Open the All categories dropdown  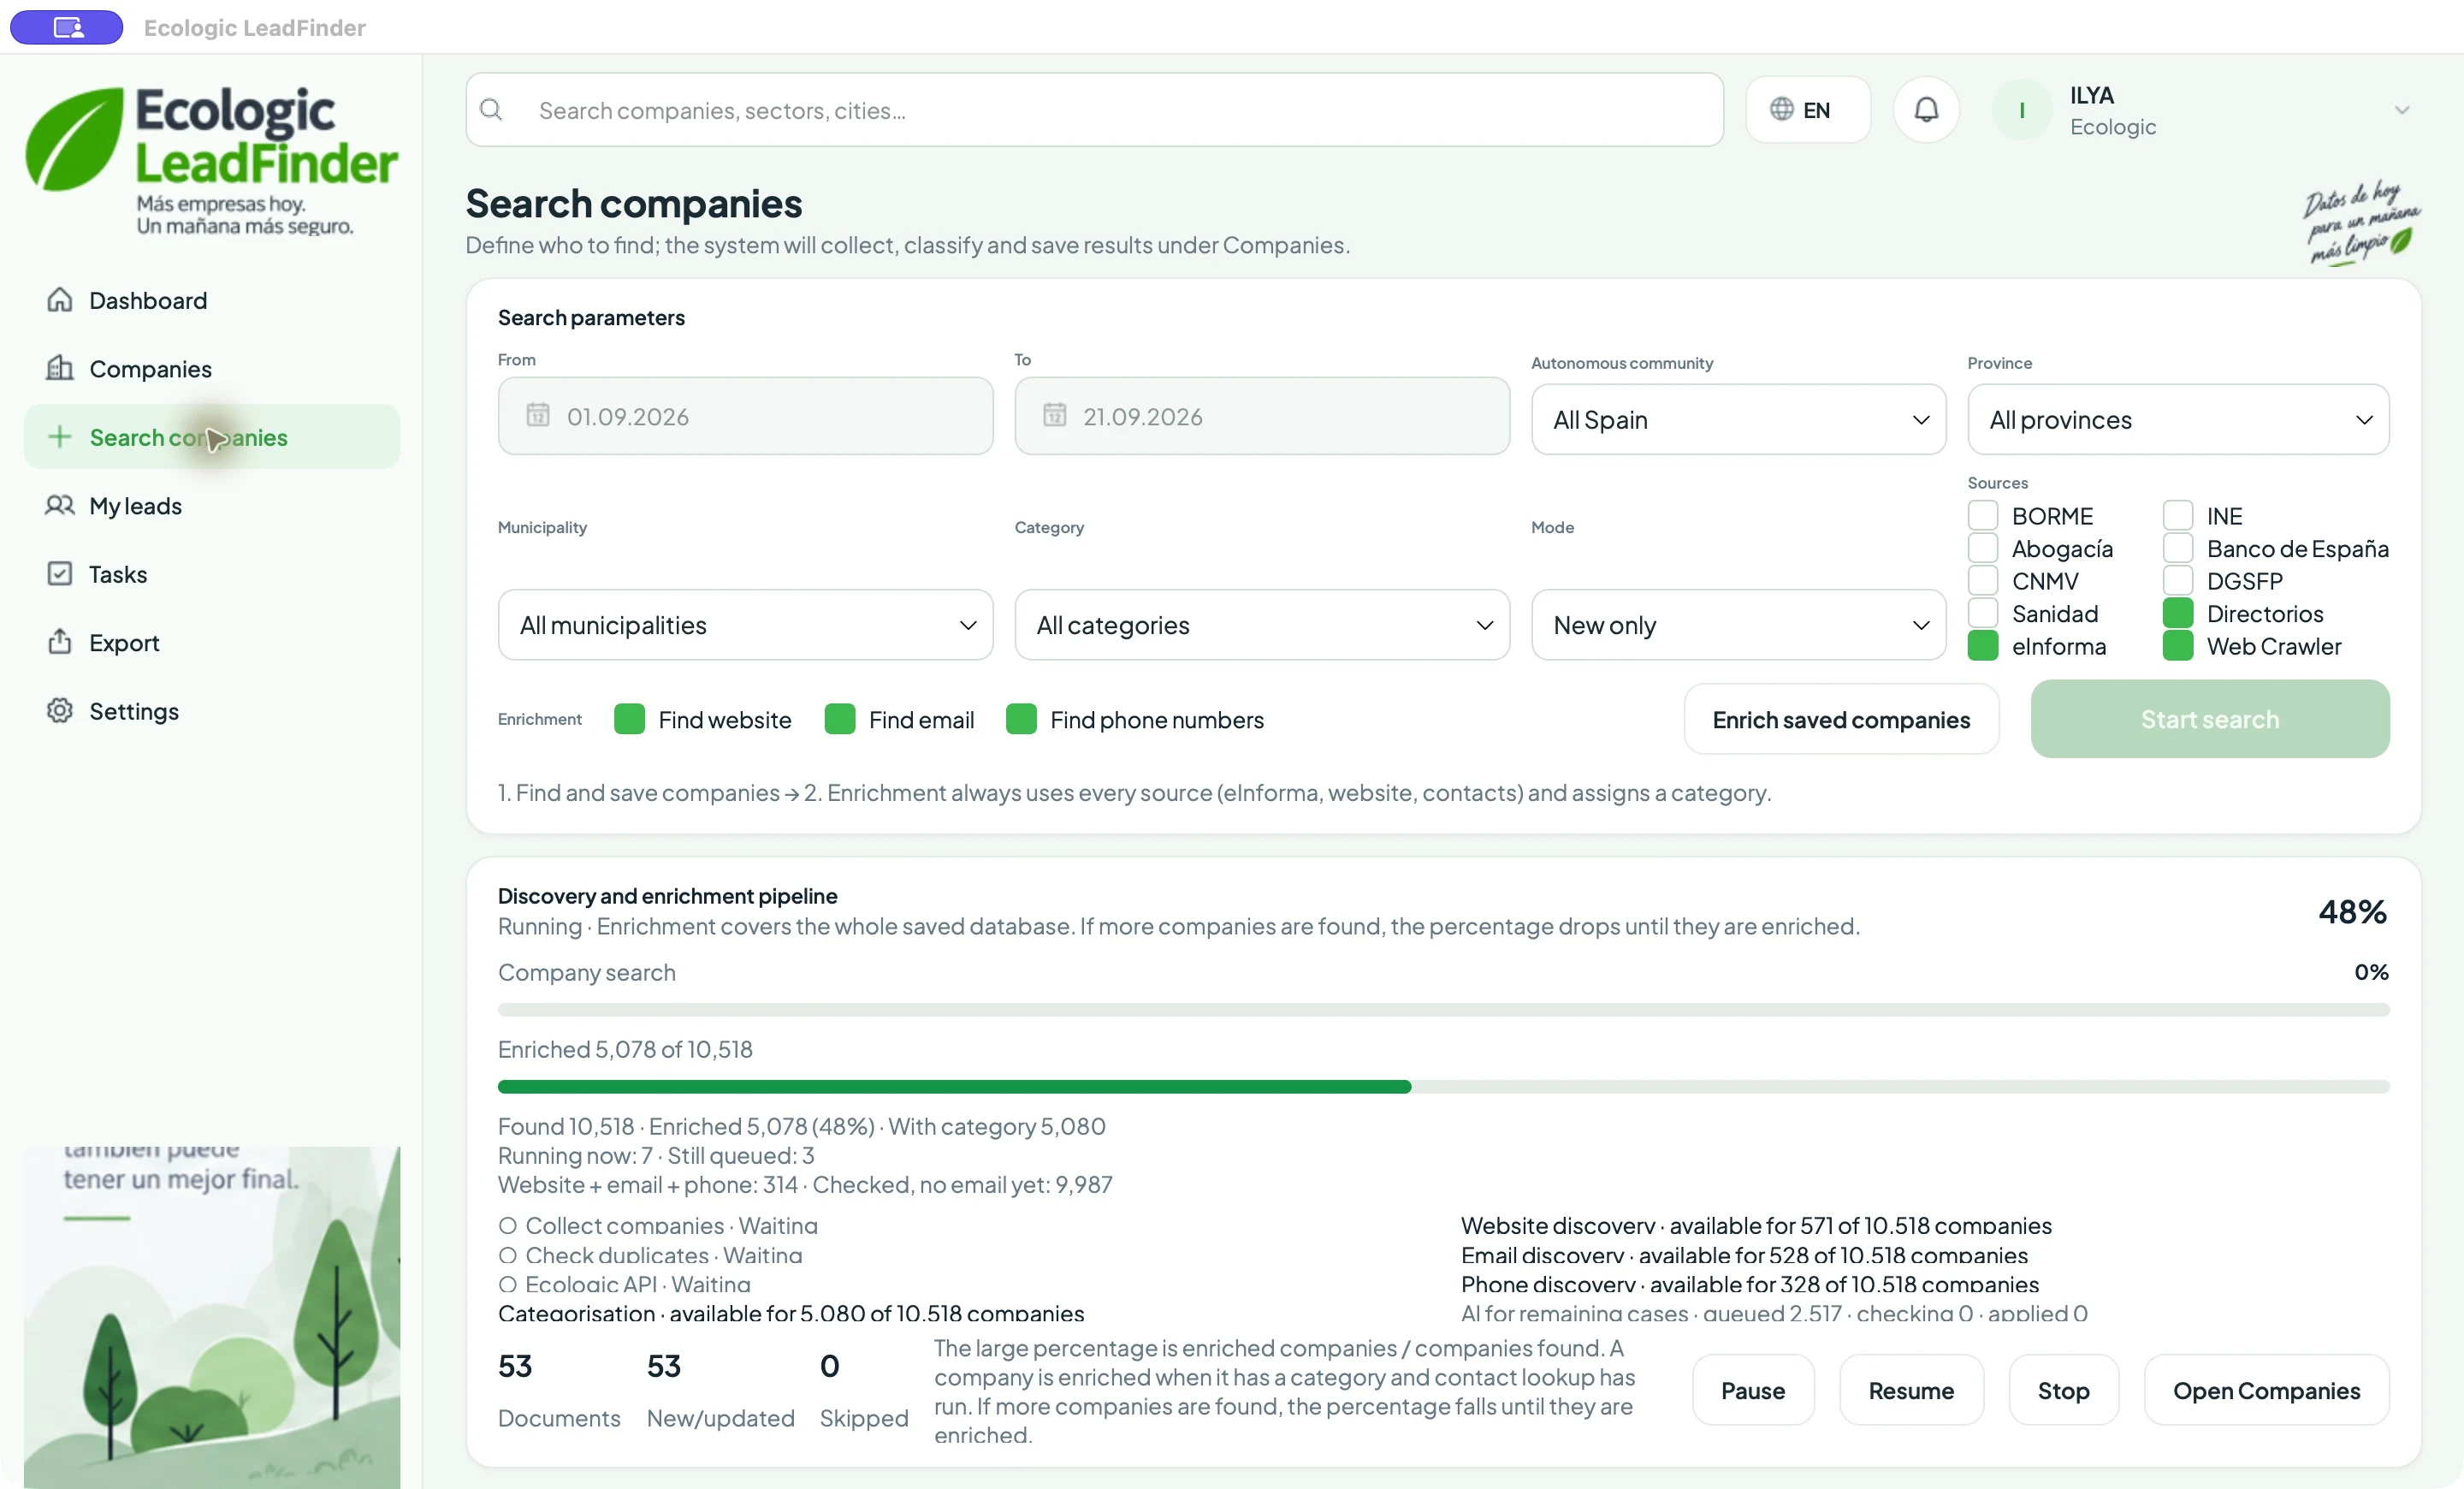(1262, 625)
